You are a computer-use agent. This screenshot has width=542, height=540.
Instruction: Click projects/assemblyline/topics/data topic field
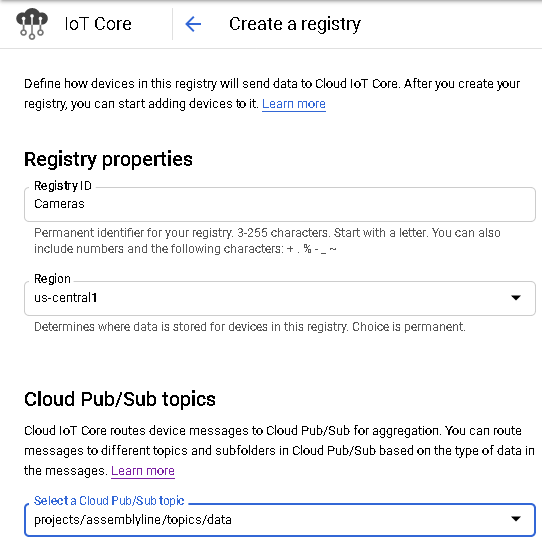point(280,520)
